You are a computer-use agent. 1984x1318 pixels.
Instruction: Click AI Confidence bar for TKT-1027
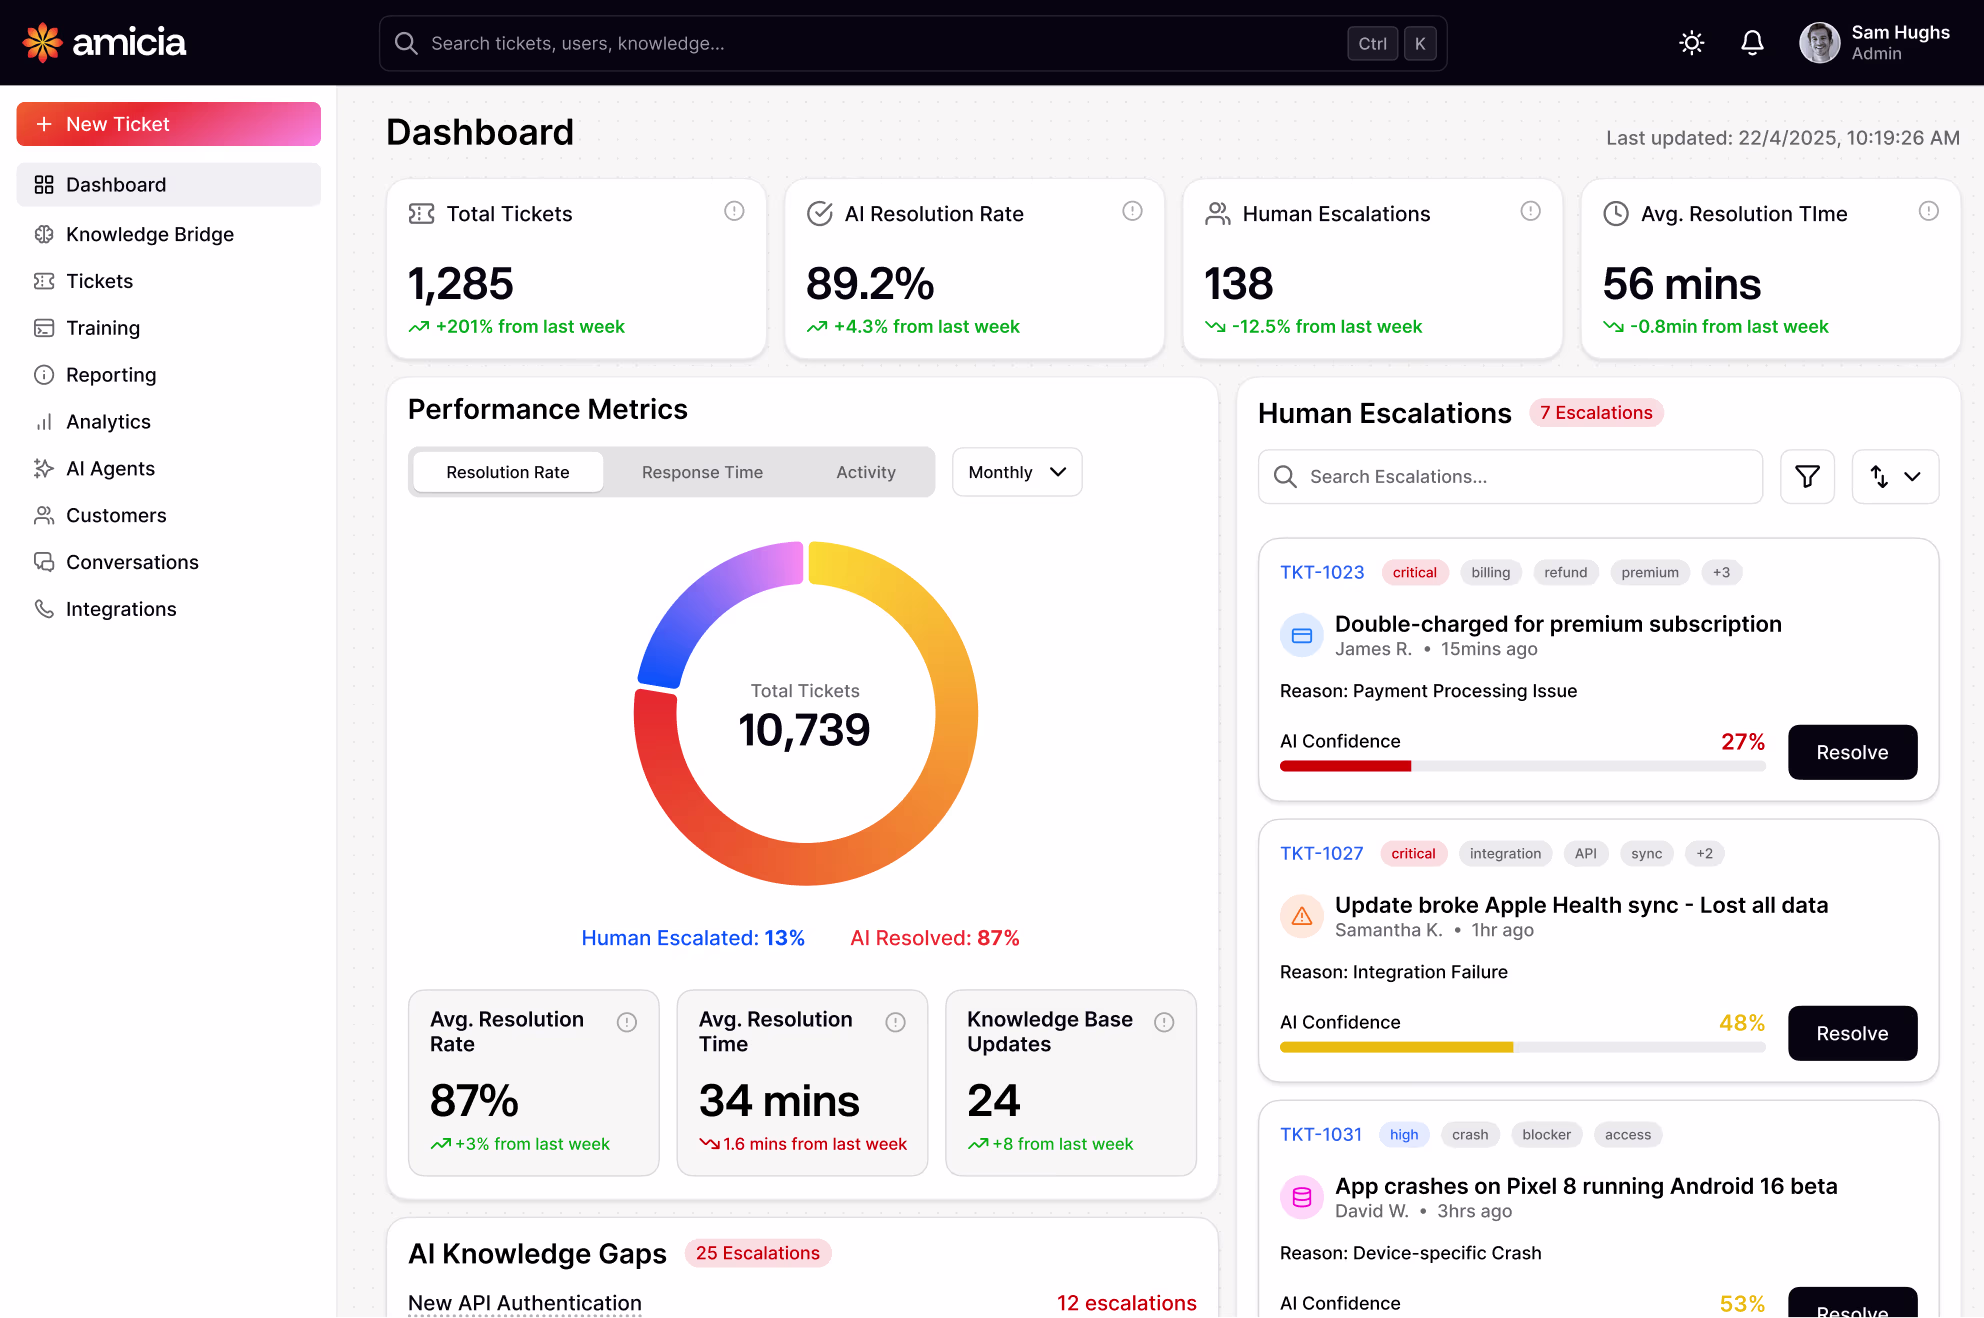coord(1522,1047)
